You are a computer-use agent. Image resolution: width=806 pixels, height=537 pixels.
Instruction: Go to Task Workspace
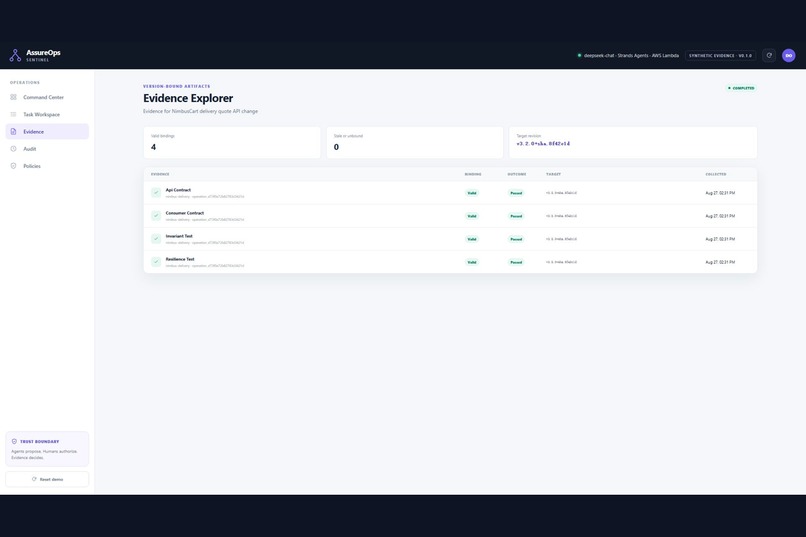(x=47, y=115)
